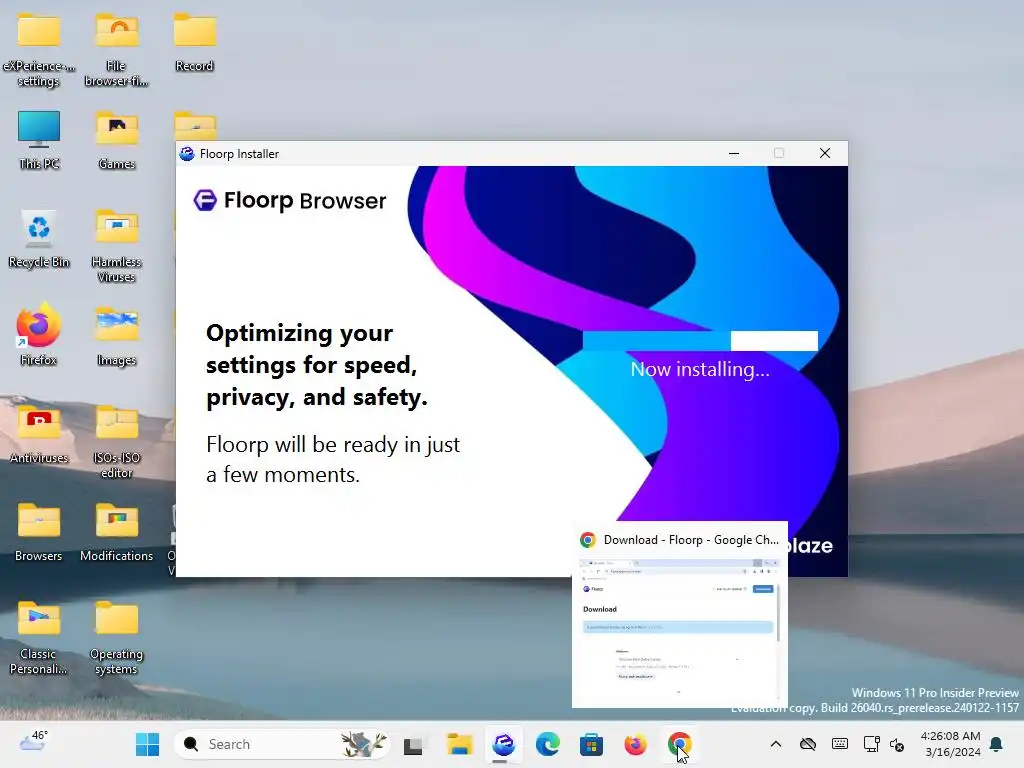Select the This PC desktop icon

click(x=39, y=140)
